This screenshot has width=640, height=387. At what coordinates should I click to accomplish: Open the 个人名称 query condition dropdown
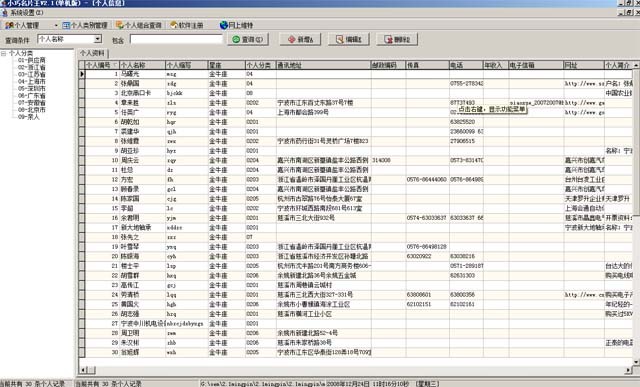click(x=98, y=39)
